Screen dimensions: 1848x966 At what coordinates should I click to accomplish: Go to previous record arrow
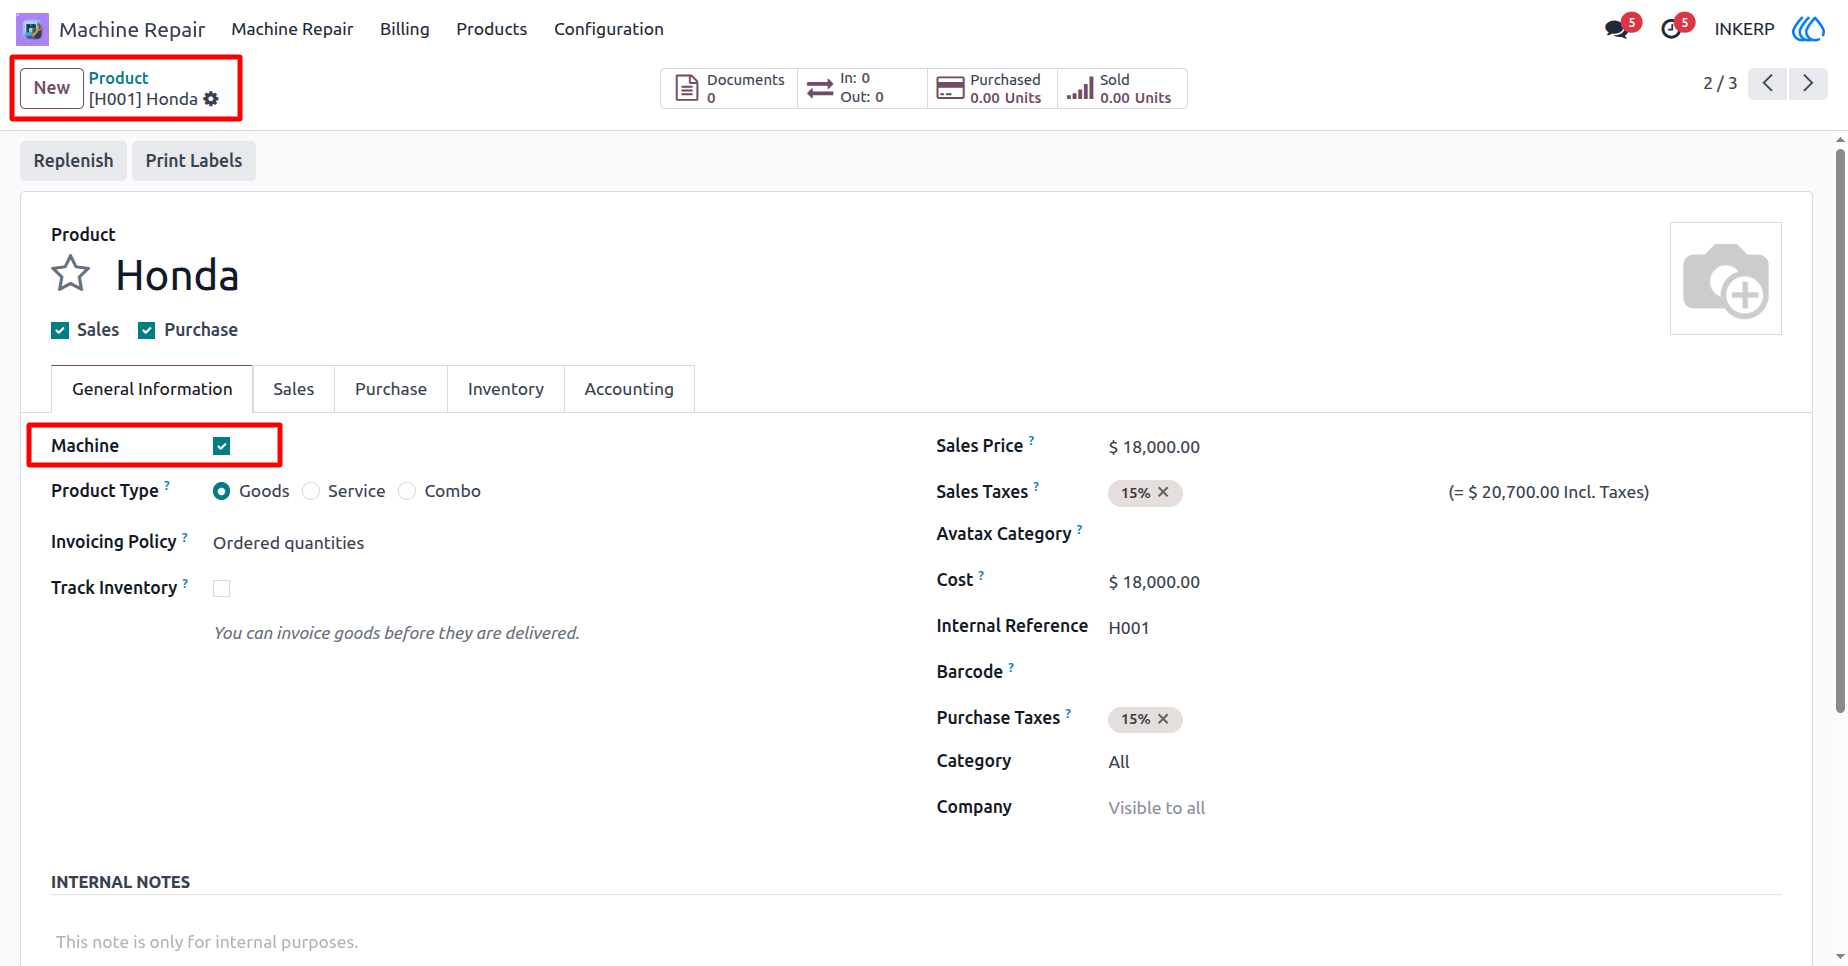point(1768,83)
